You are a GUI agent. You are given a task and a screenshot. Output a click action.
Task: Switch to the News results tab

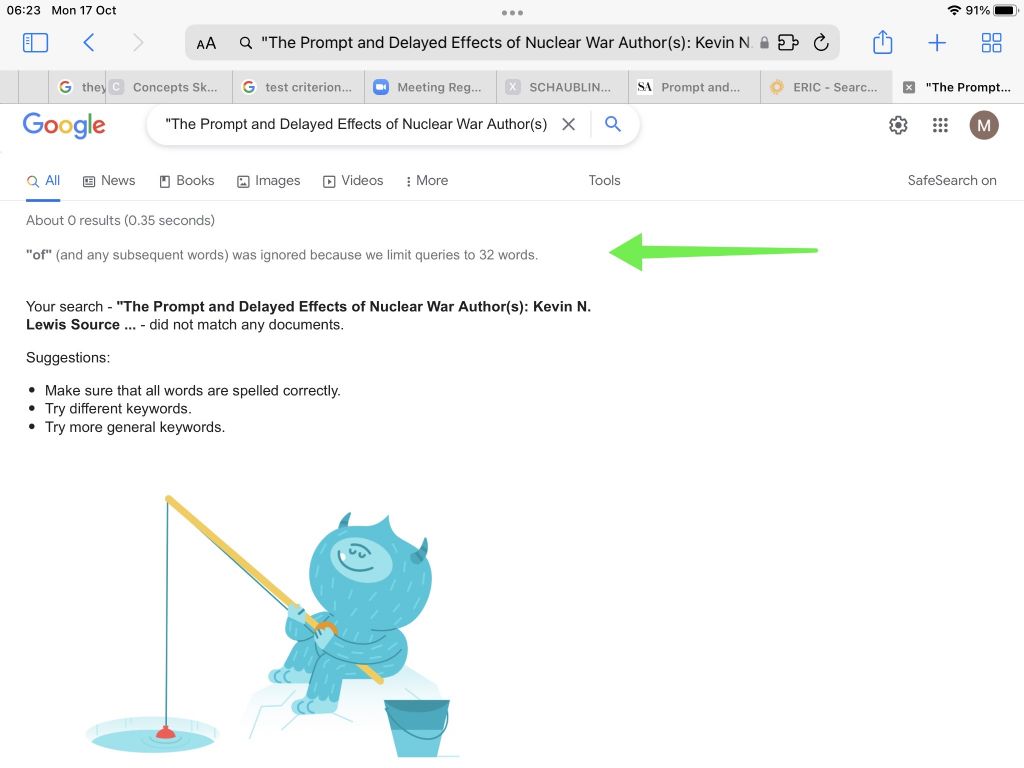(109, 181)
